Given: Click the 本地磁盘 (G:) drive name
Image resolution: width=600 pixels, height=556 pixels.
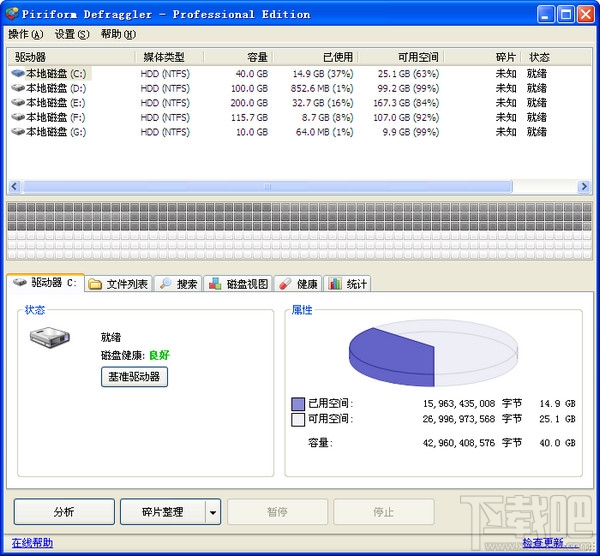Looking at the screenshot, I should tap(56, 132).
